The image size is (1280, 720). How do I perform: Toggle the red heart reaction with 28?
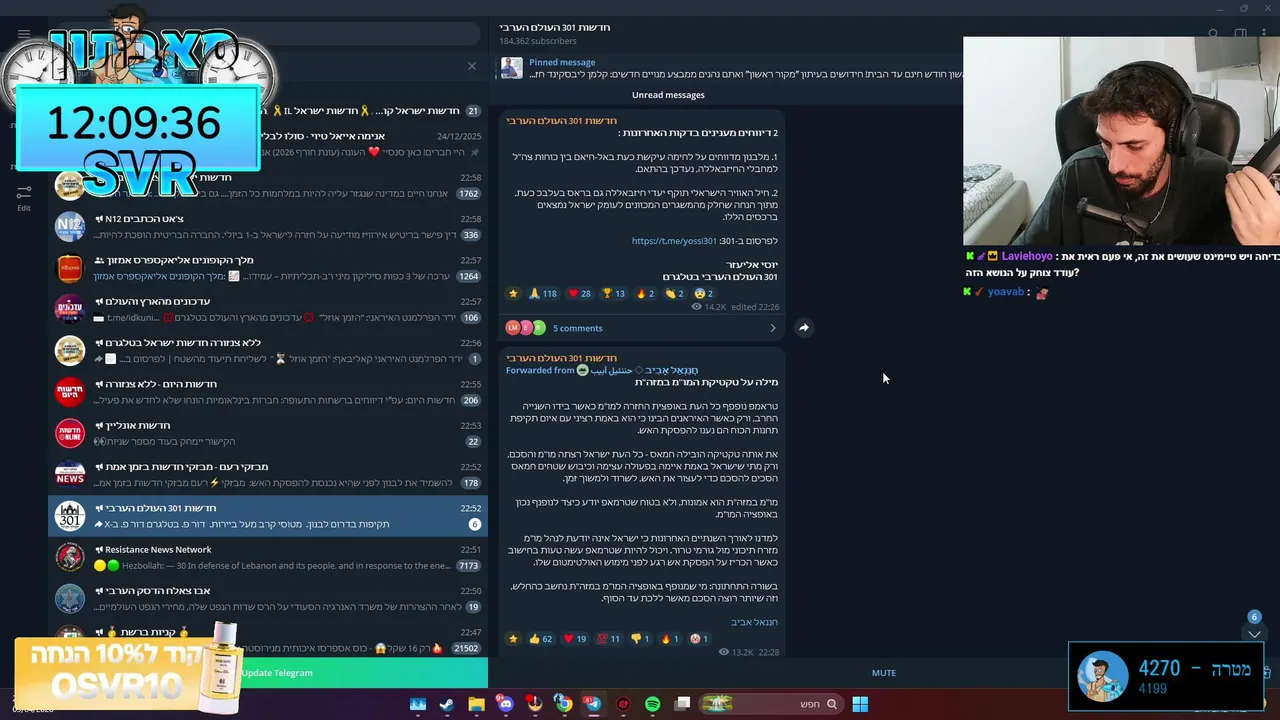pos(579,293)
